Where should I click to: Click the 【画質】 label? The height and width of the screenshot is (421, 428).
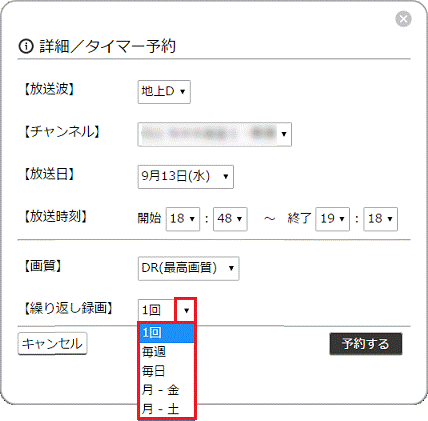[42, 266]
